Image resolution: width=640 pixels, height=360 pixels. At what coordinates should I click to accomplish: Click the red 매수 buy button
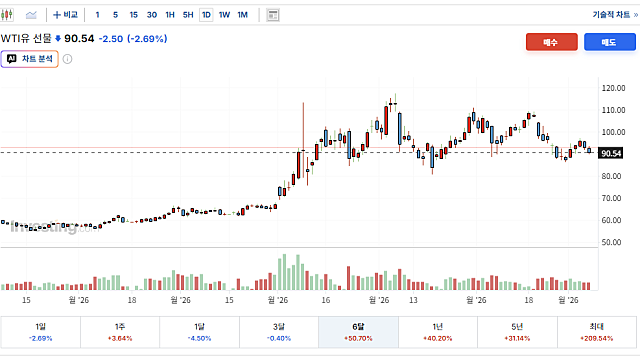point(551,42)
